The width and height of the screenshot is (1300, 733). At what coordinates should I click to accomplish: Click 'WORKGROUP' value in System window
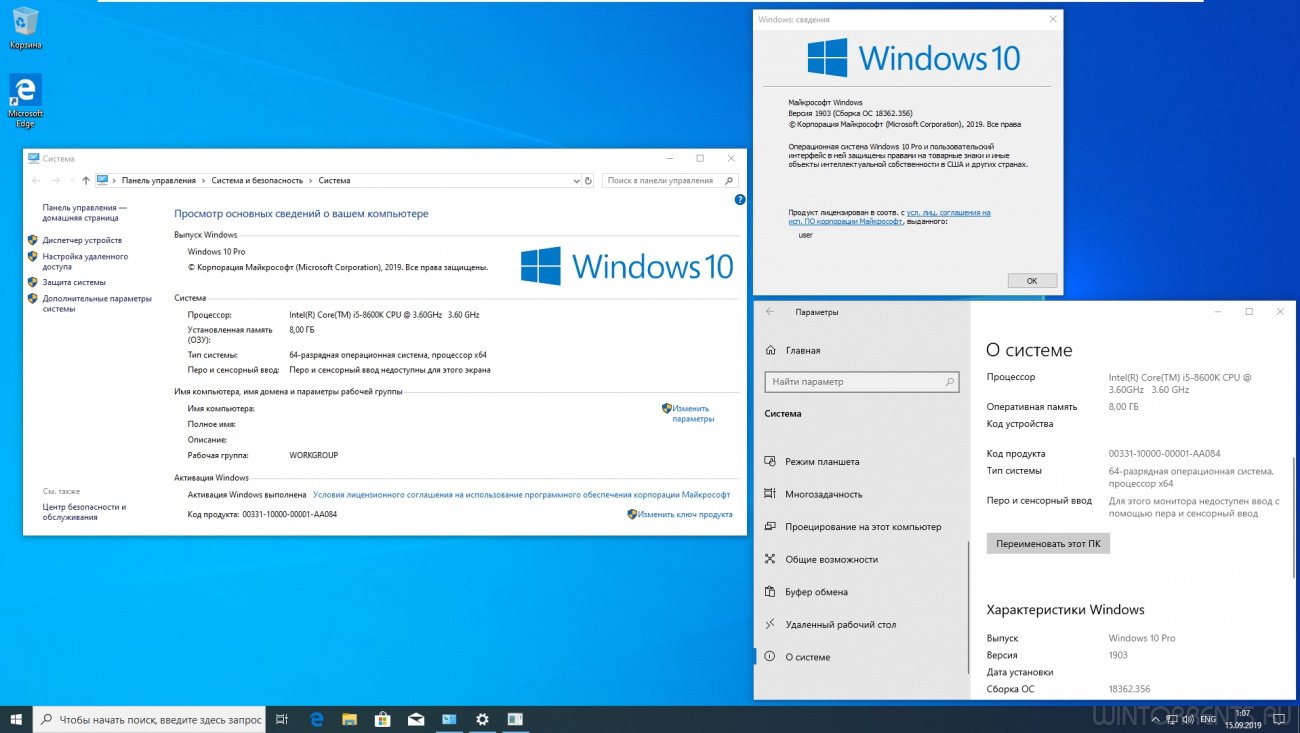(313, 455)
